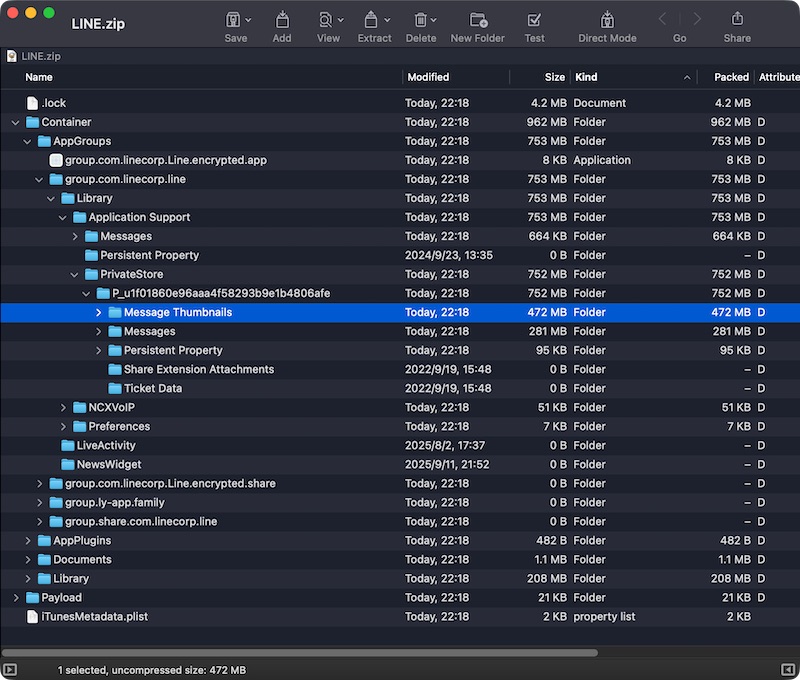Collapse the Container folder

tap(15, 122)
